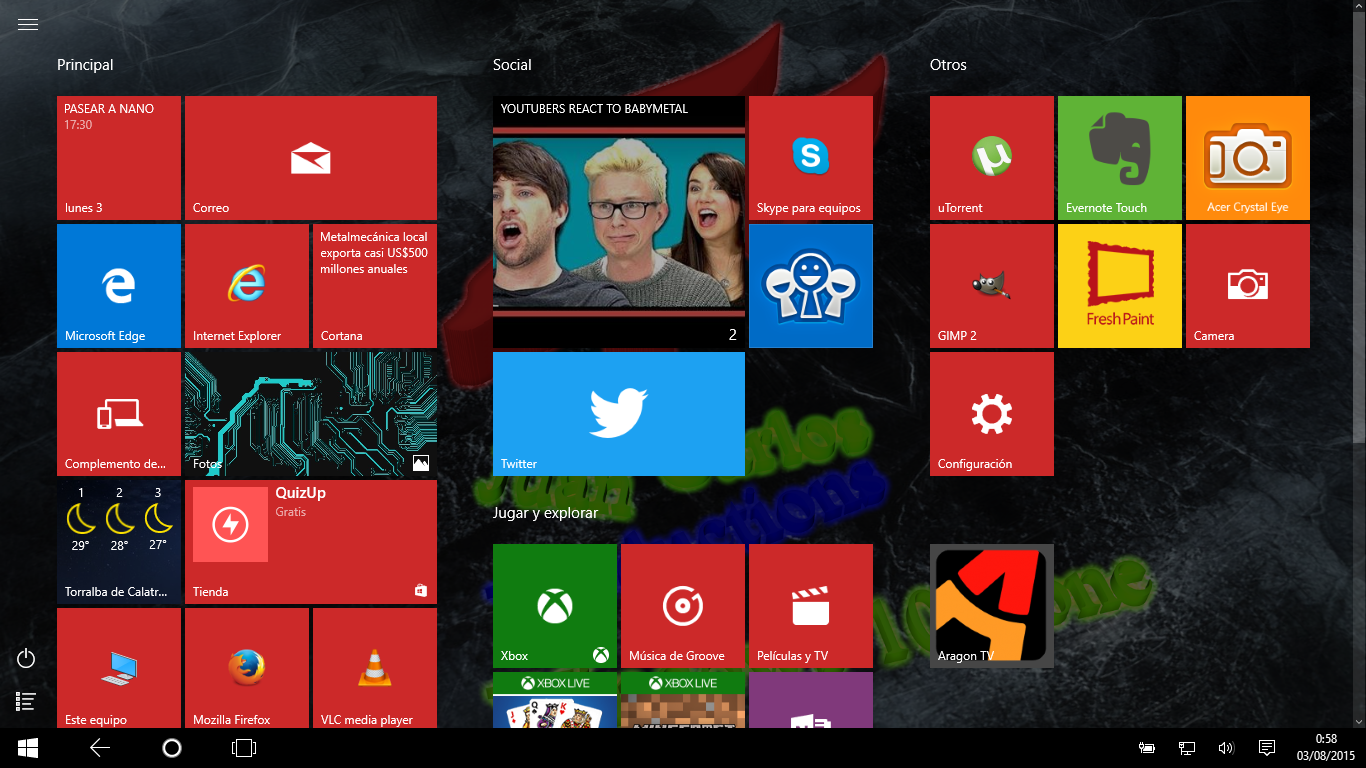
Task: Open Fresh Paint tile
Action: pyautogui.click(x=1120, y=286)
